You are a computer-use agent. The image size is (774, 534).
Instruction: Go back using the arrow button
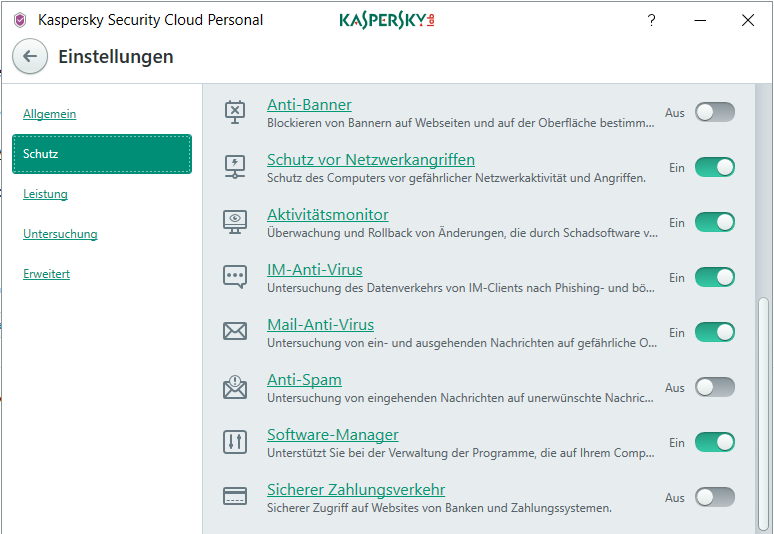point(30,57)
